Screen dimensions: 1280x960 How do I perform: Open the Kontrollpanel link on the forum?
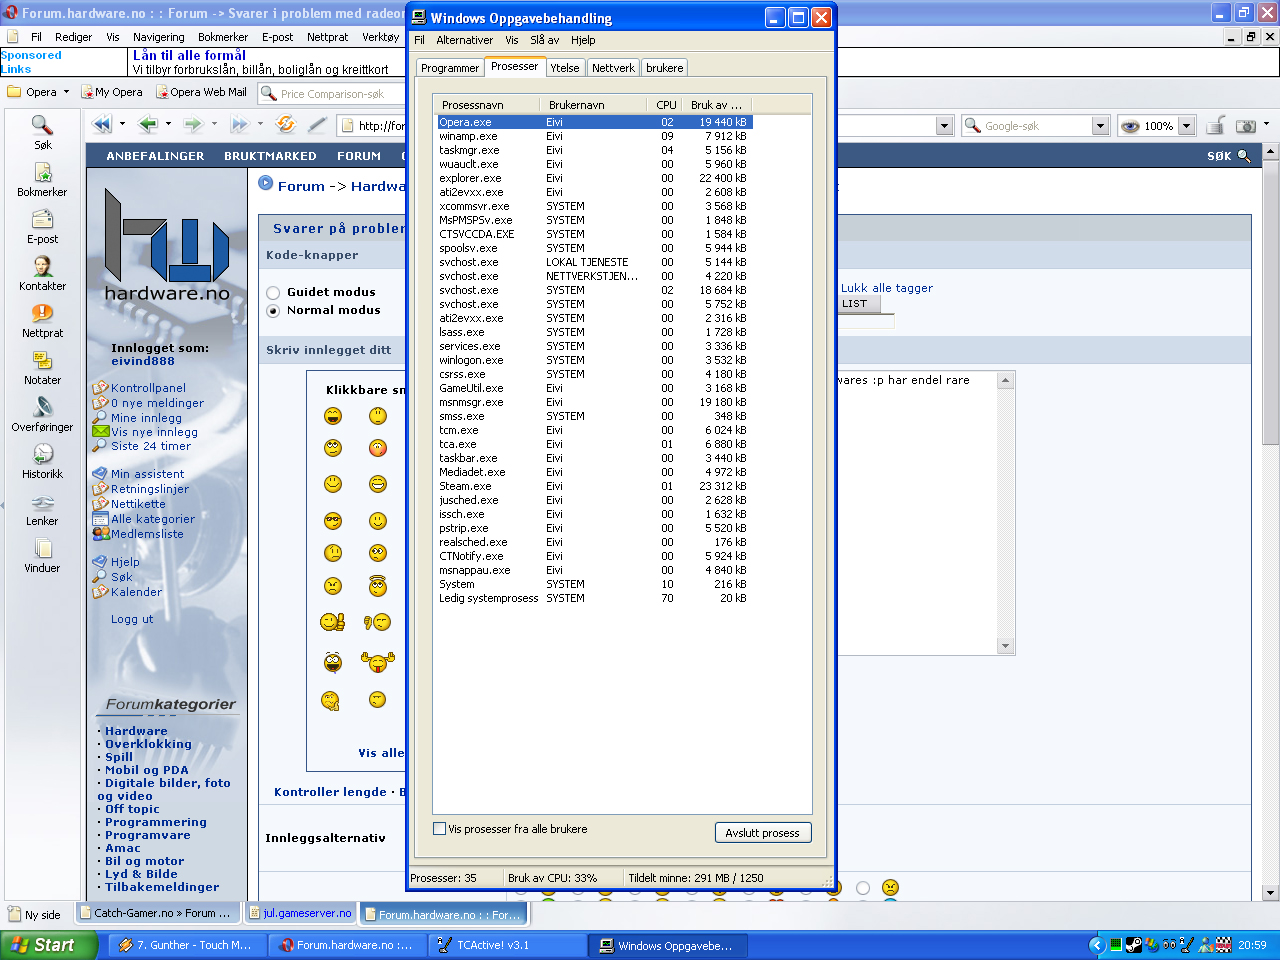148,388
